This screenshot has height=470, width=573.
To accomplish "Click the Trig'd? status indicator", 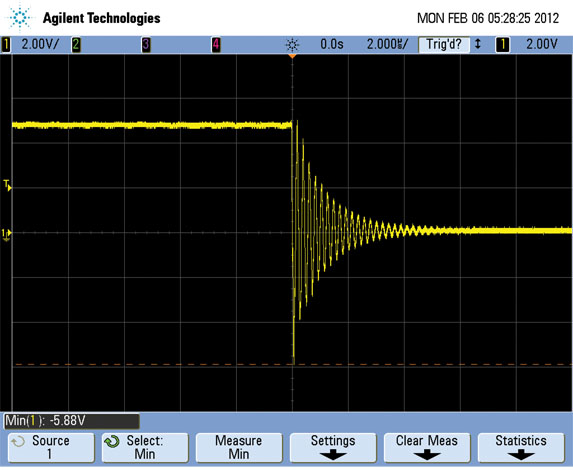I will (x=444, y=45).
